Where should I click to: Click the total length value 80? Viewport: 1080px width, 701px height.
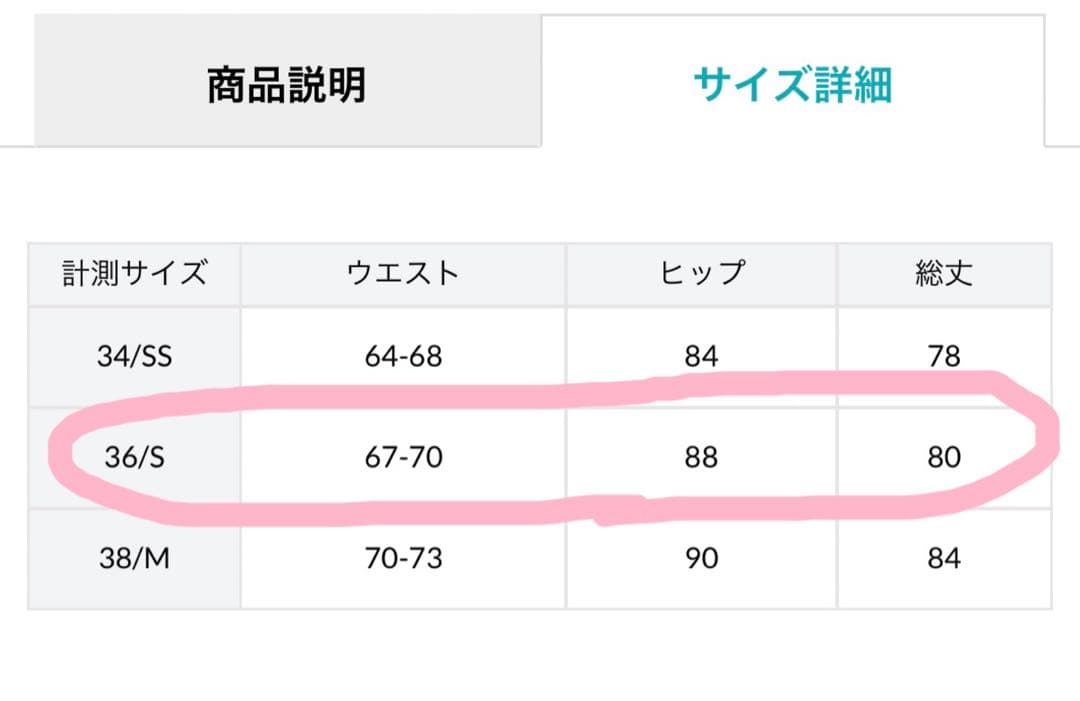944,457
